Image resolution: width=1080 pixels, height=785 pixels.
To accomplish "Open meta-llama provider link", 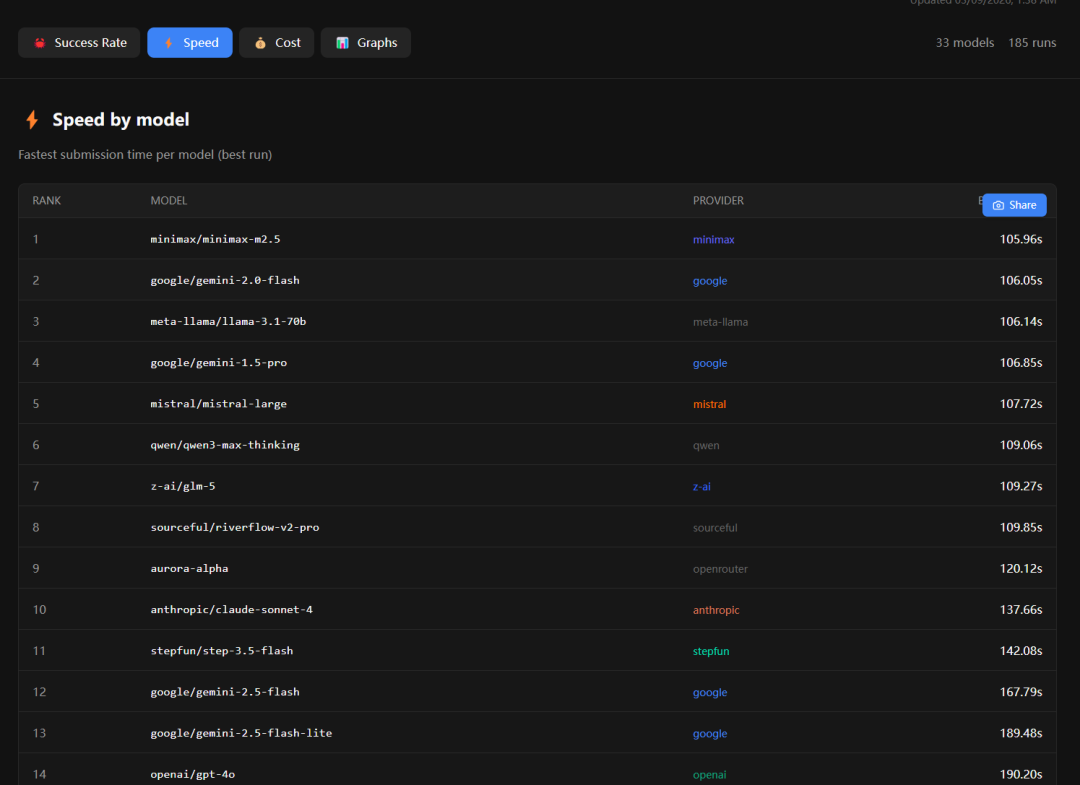I will coord(720,322).
